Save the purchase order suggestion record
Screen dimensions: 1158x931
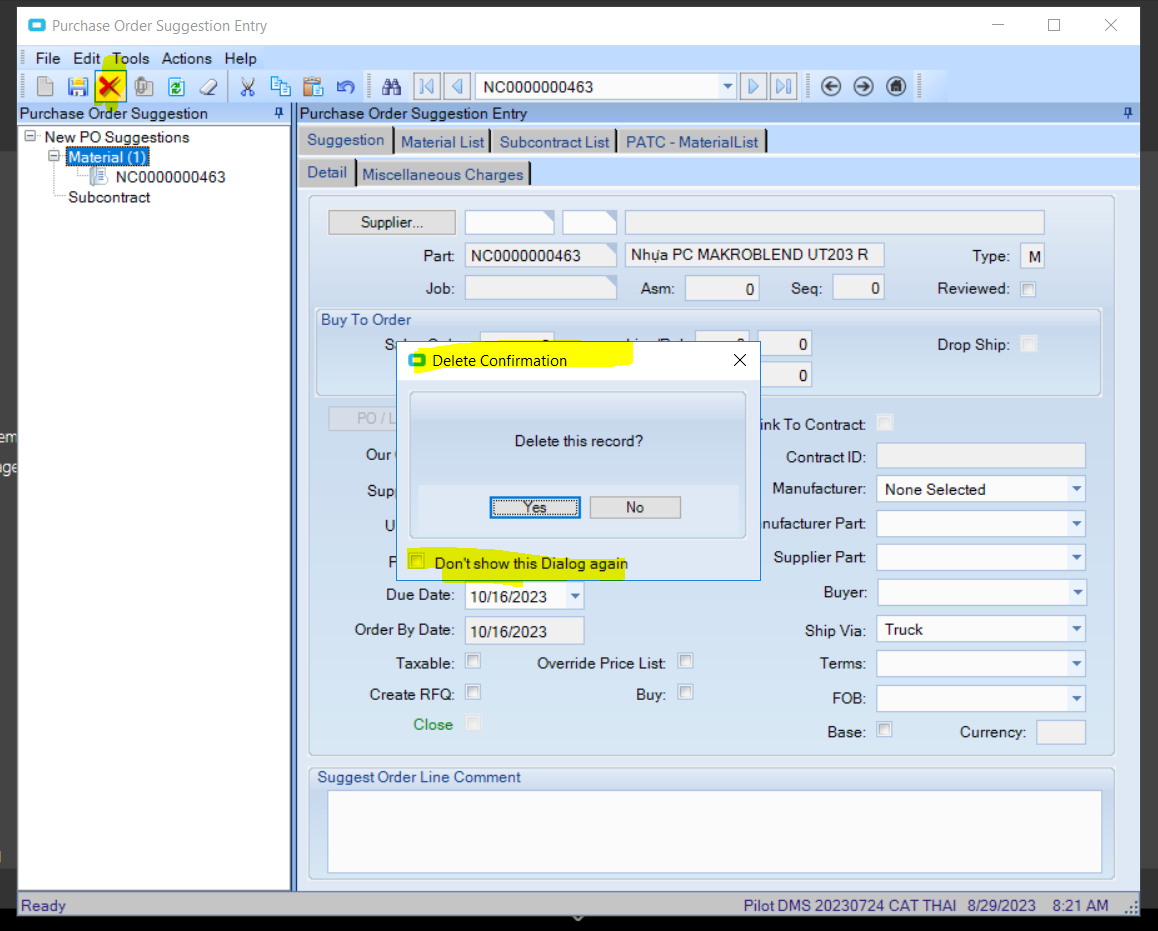(77, 86)
